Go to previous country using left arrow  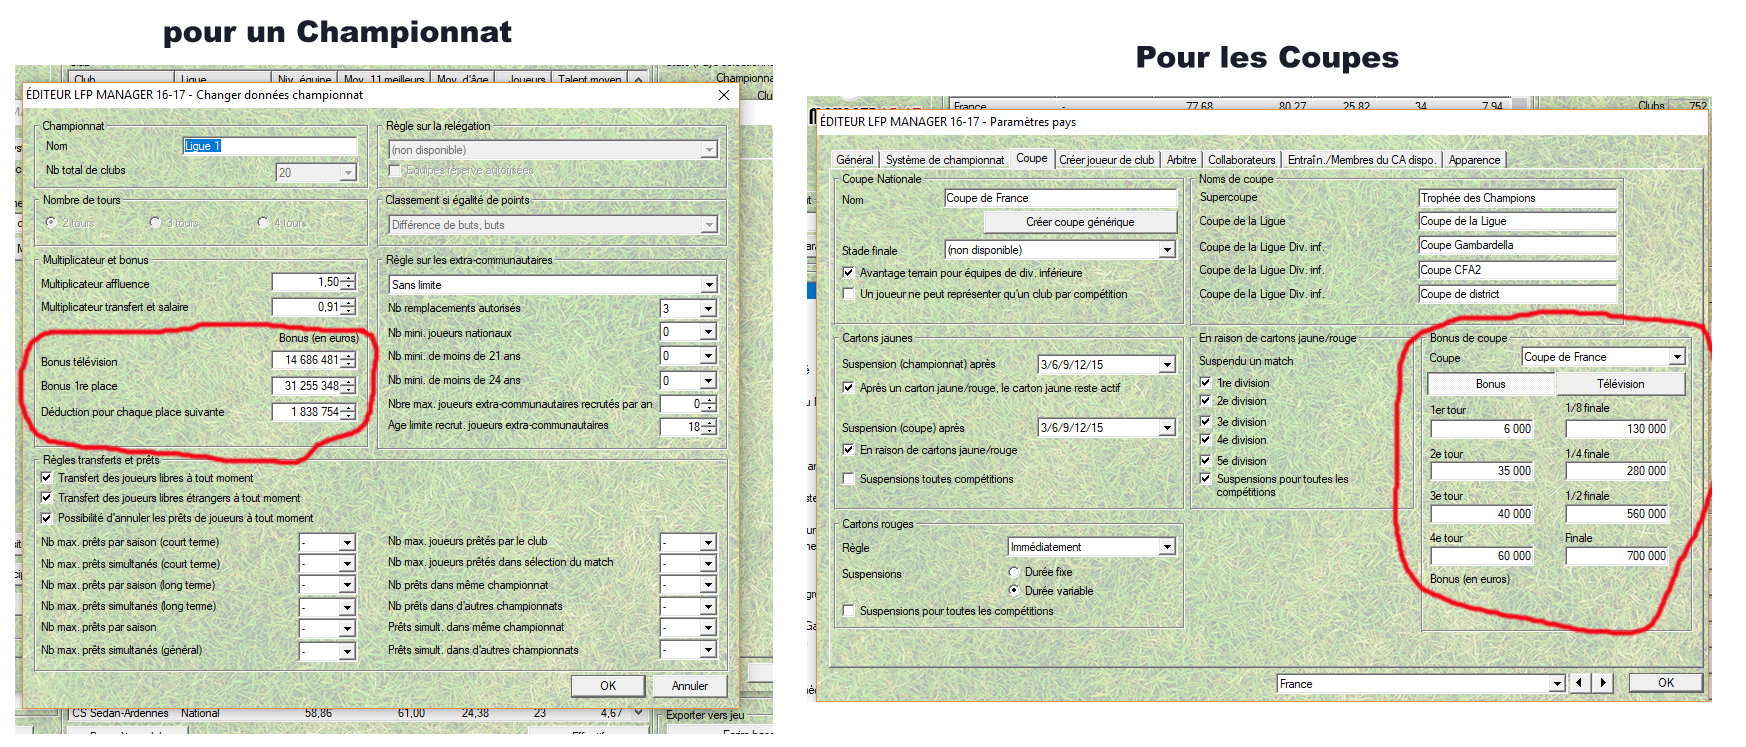click(x=1579, y=683)
